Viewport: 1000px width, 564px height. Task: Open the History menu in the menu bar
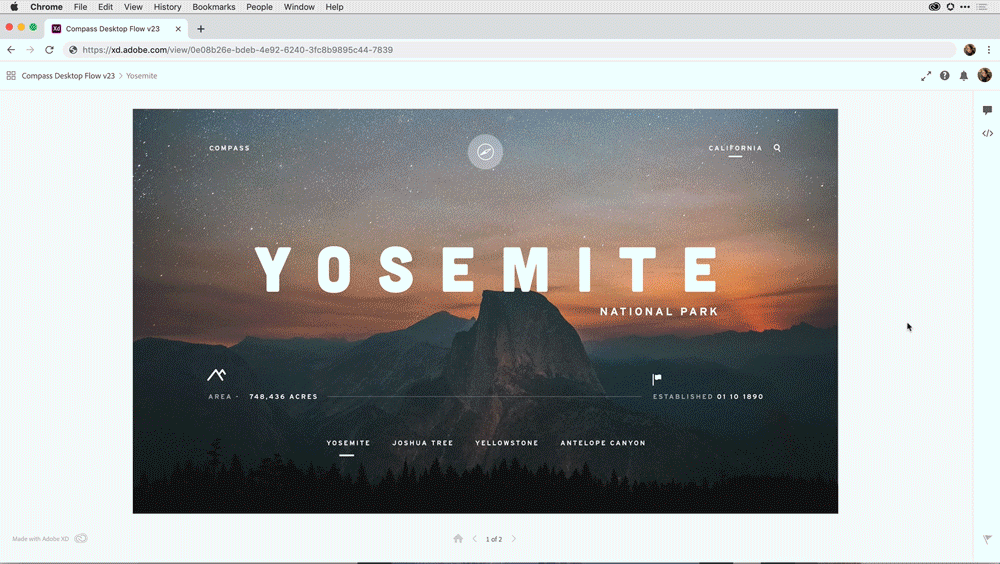tap(167, 7)
